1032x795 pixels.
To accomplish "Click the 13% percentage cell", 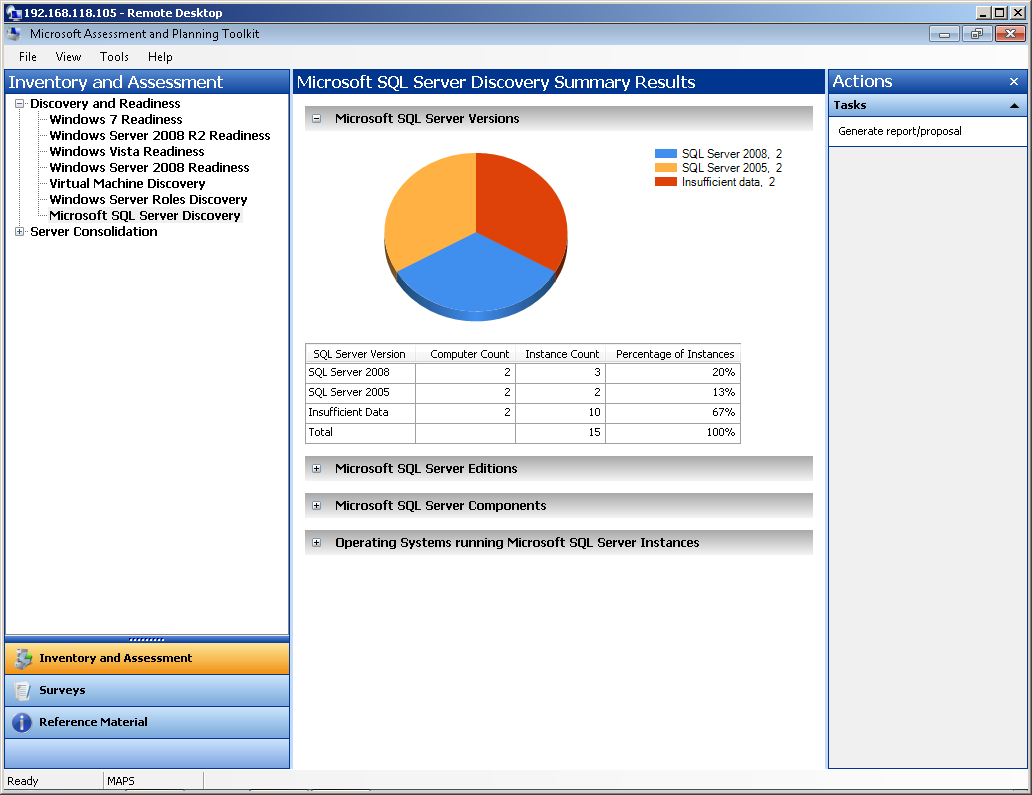I will click(673, 392).
